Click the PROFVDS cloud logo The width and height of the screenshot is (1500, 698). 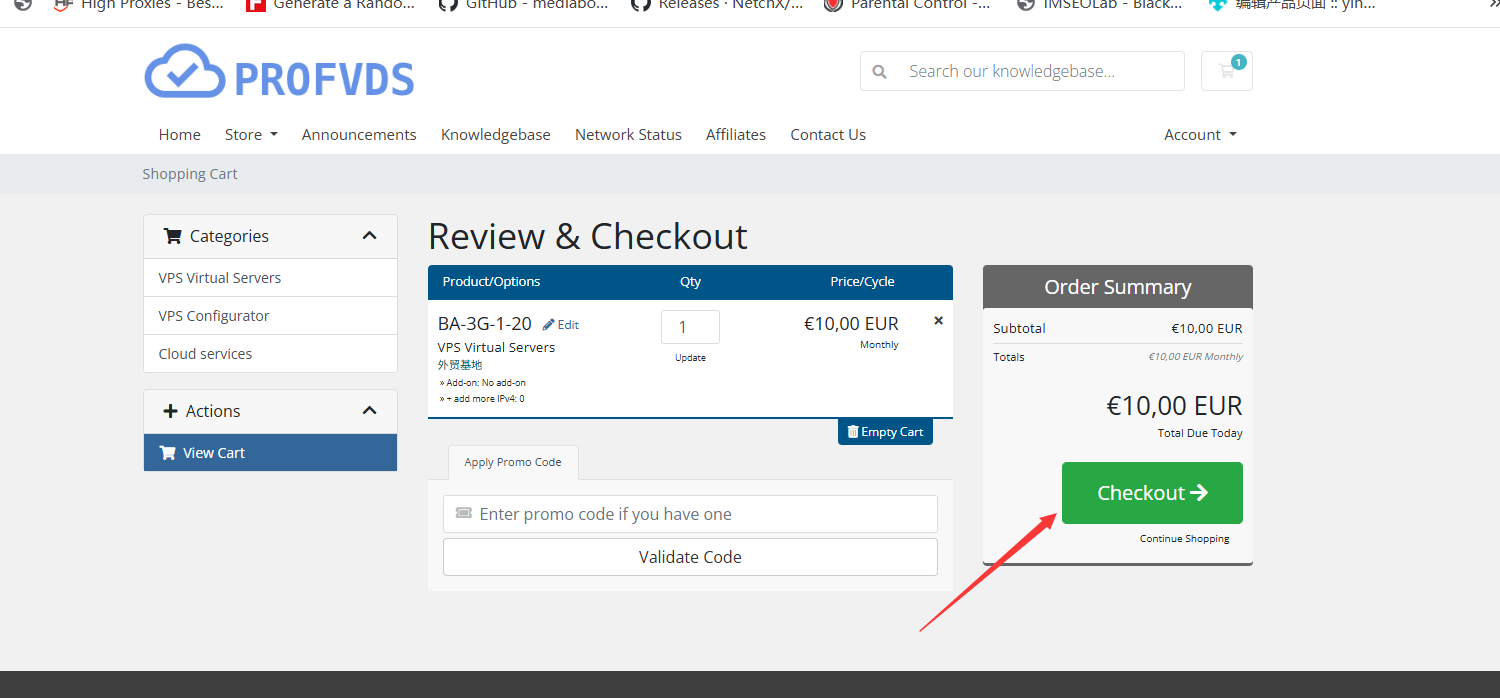point(279,73)
